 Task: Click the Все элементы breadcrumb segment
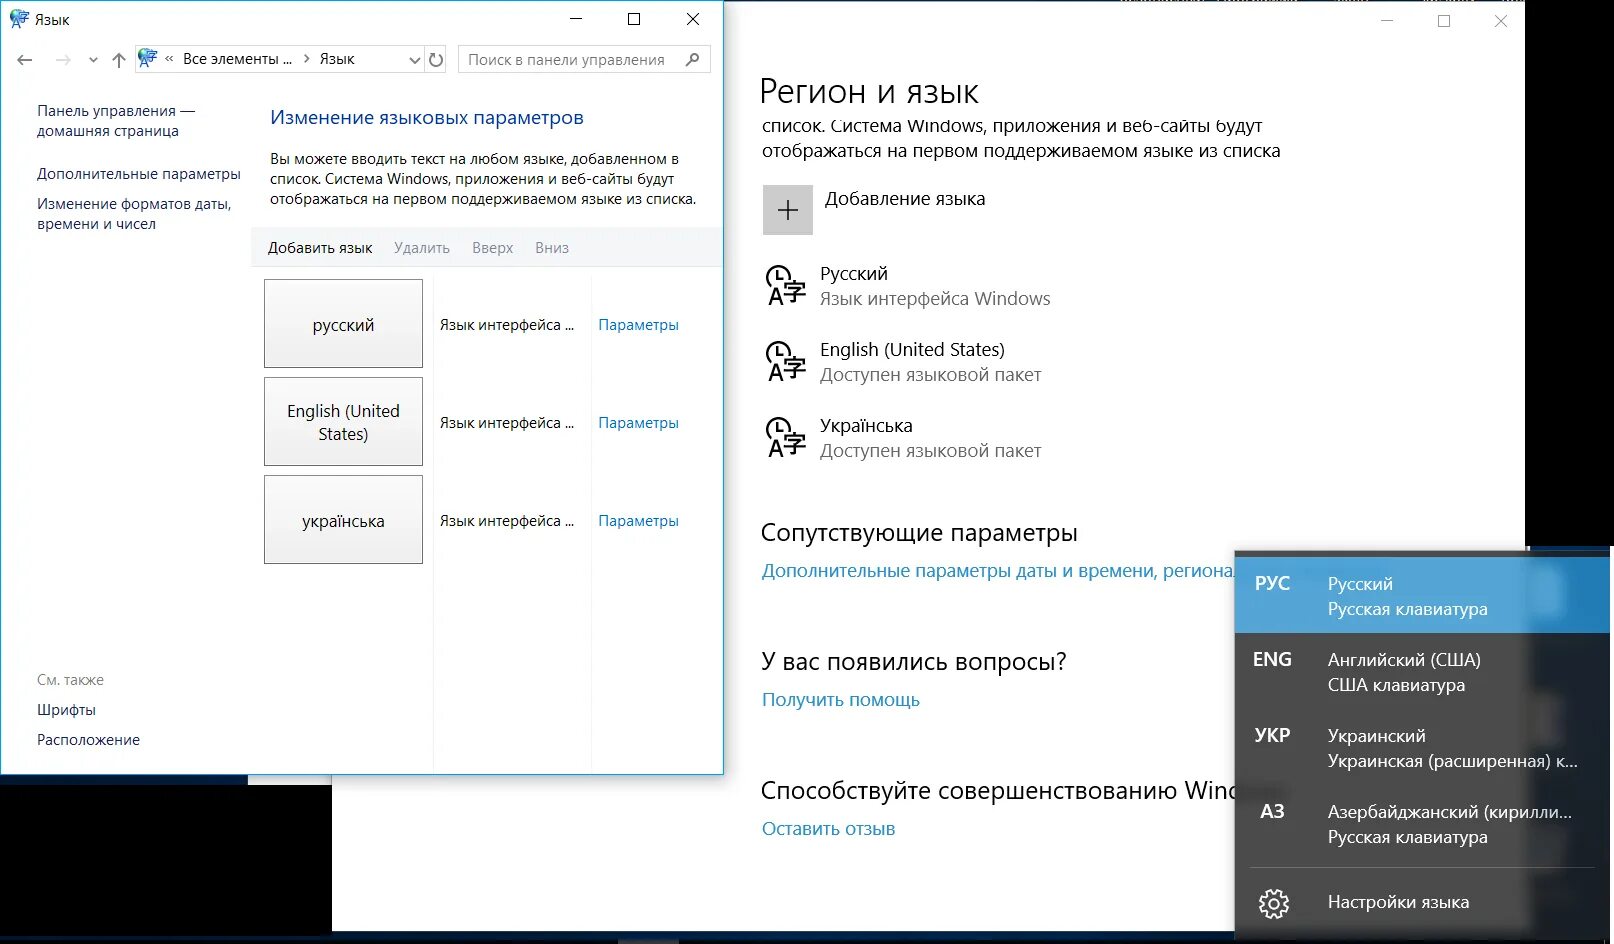click(x=237, y=59)
